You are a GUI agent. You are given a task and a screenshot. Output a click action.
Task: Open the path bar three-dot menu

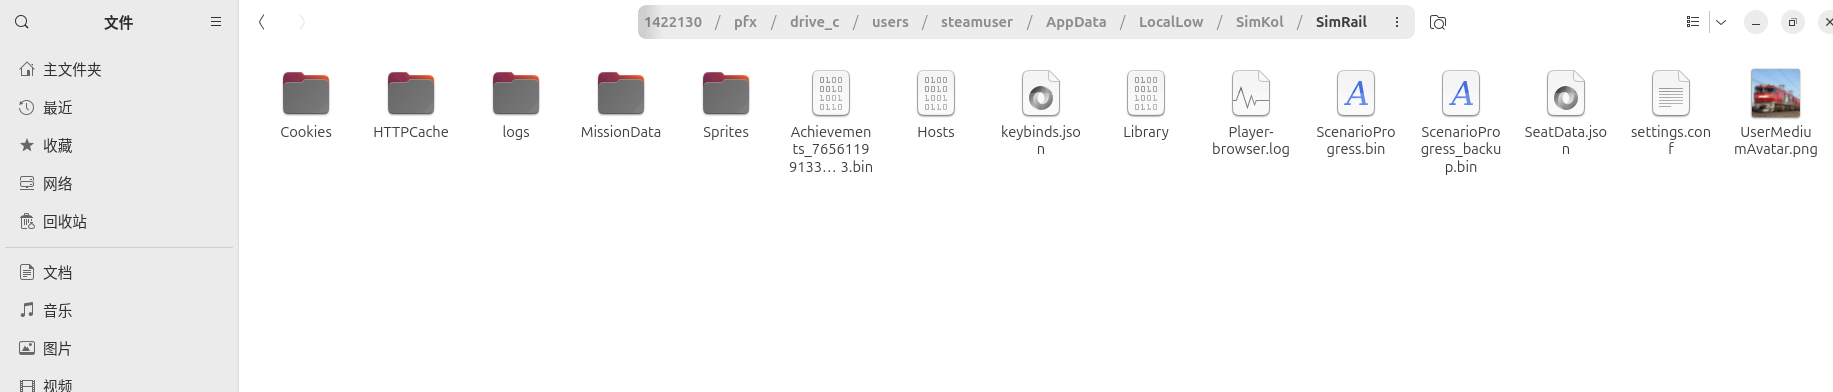coord(1397,22)
